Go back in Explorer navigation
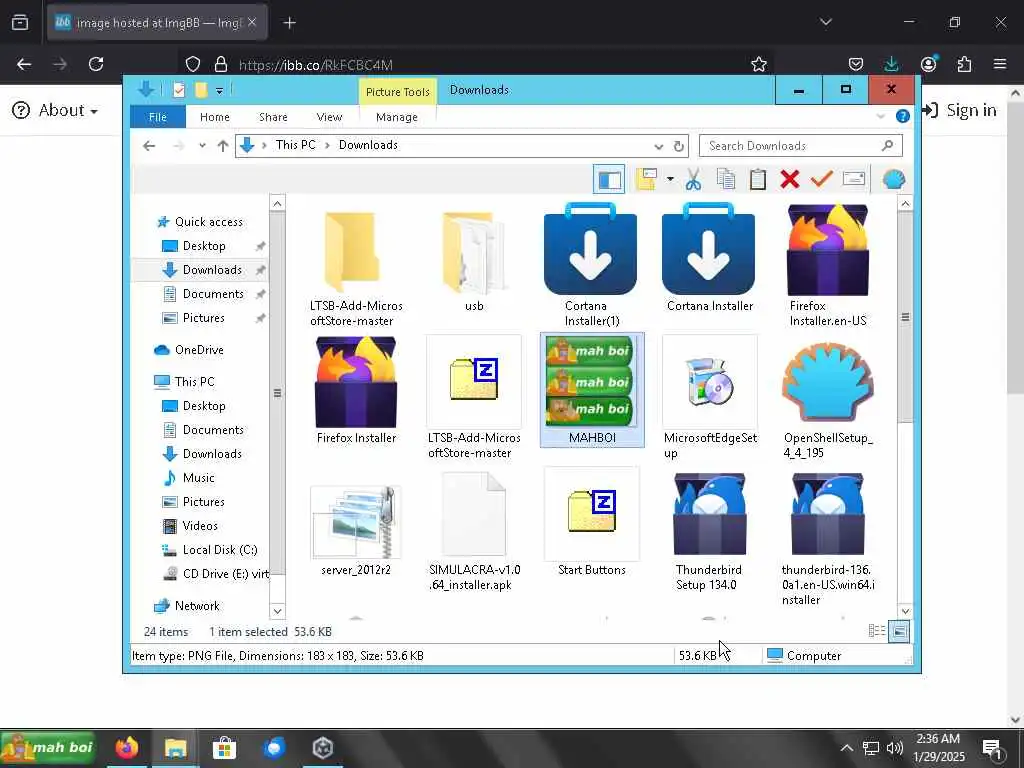This screenshot has width=1024, height=768. (x=149, y=146)
